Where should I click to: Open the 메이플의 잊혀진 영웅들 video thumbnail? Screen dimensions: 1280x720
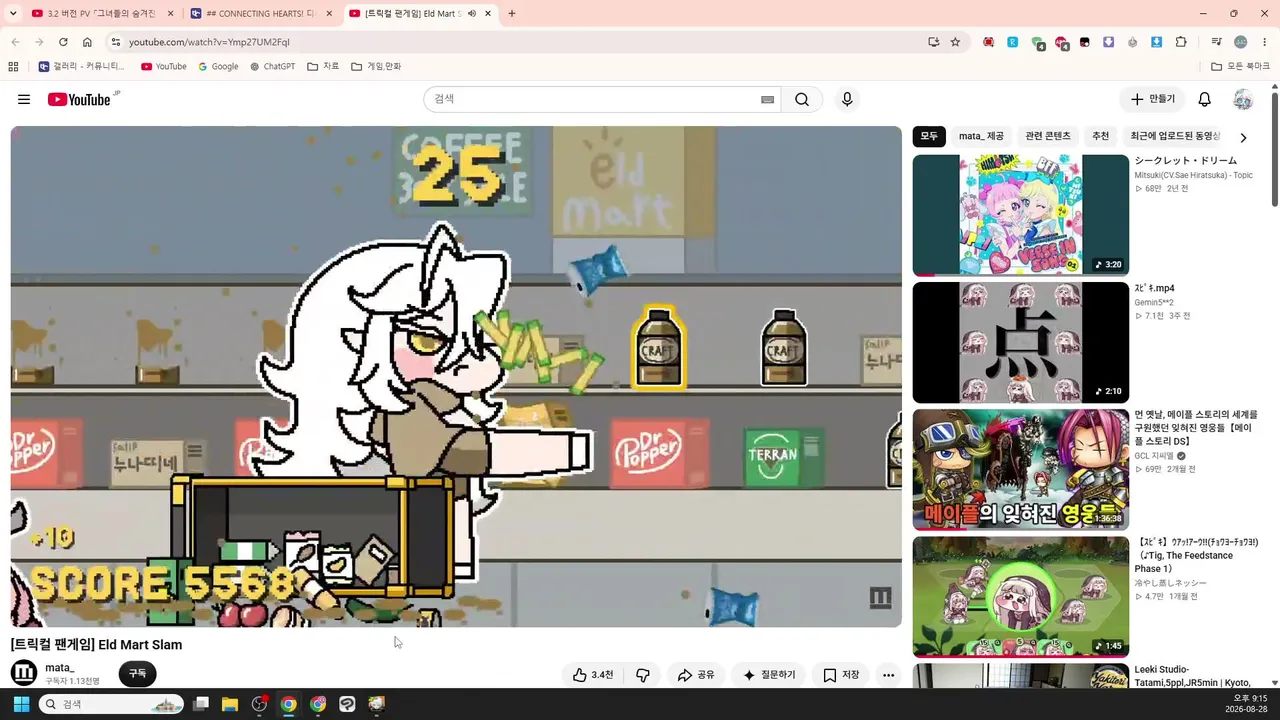coord(1020,470)
